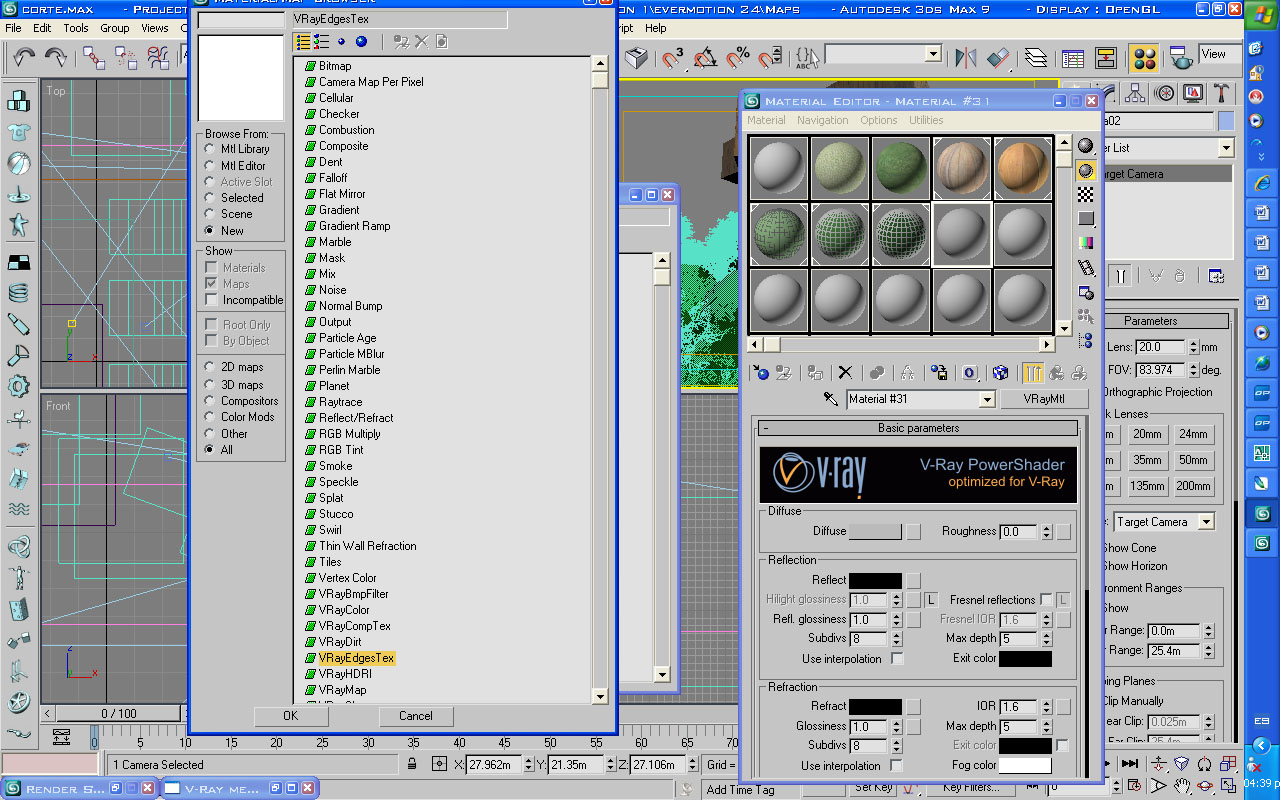Click Go to Parent icon

[1056, 373]
